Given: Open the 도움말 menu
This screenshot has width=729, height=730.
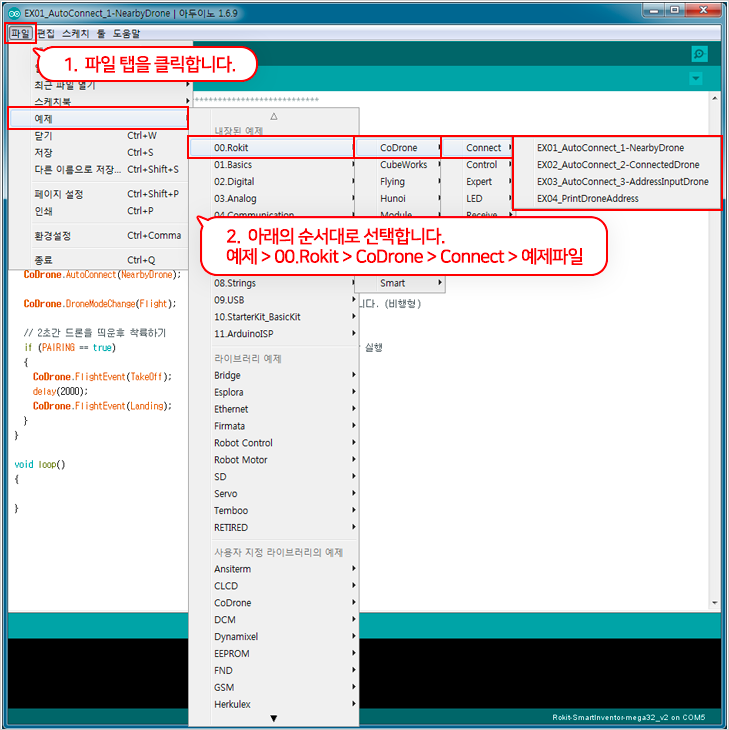Looking at the screenshot, I should point(127,33).
